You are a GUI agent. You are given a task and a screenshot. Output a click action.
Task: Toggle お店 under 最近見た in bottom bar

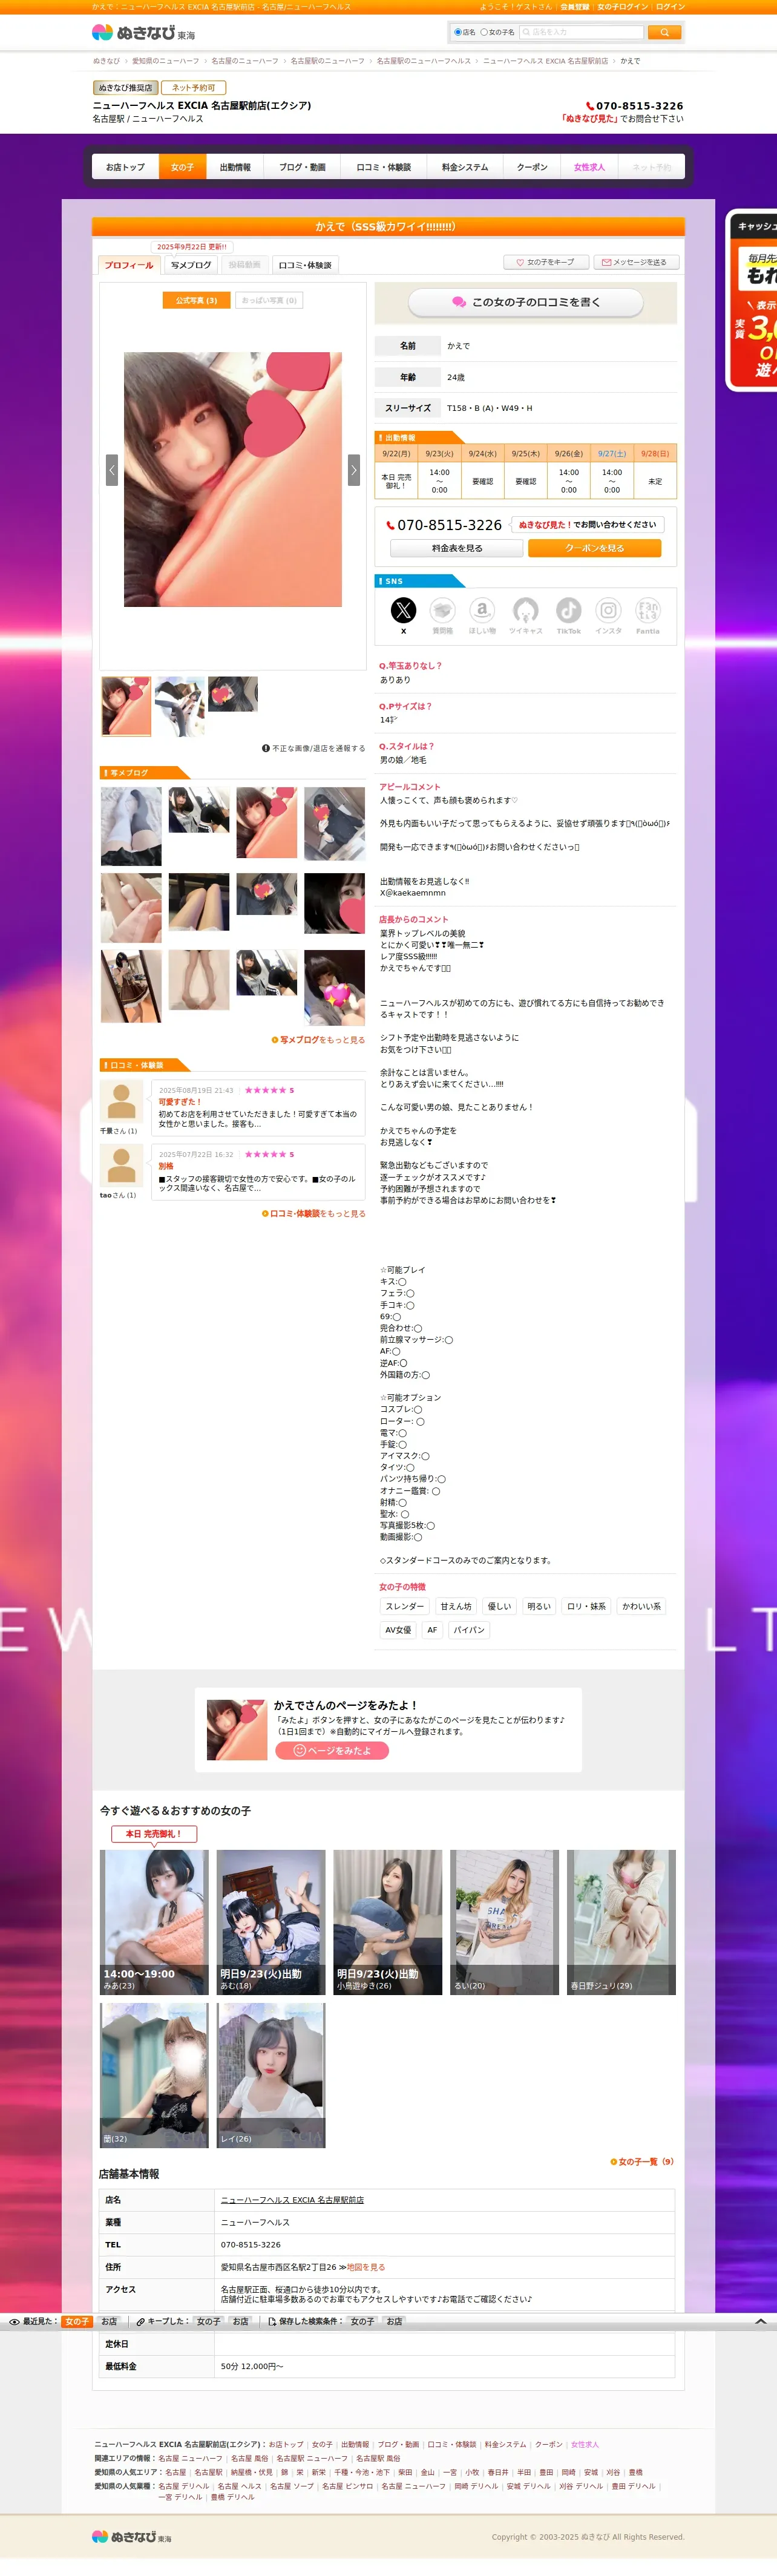[x=109, y=2322]
